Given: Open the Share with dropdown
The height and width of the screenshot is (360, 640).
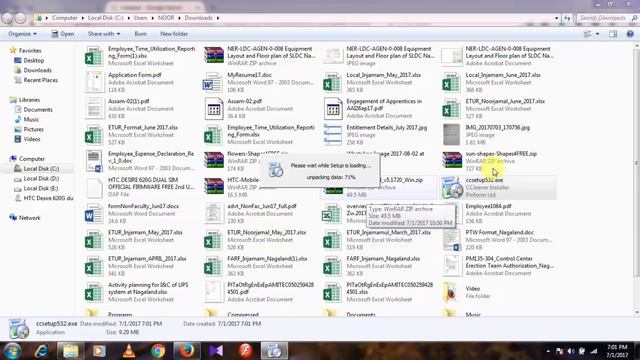Looking at the screenshot, I should tap(104, 34).
